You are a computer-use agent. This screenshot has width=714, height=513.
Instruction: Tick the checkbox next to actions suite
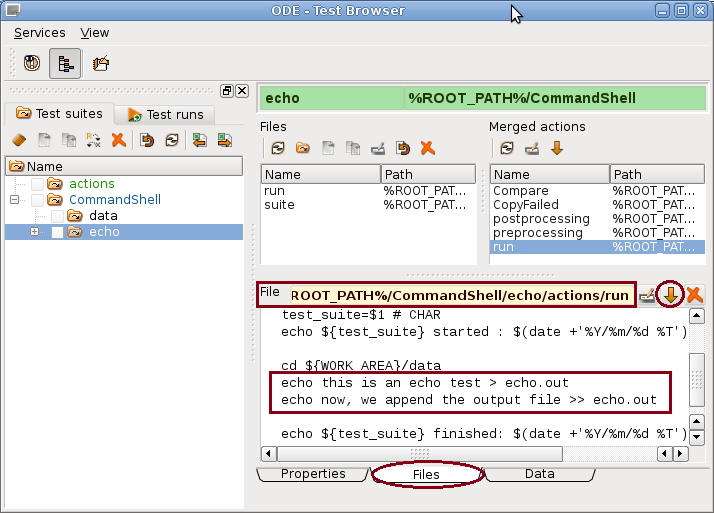pos(38,184)
